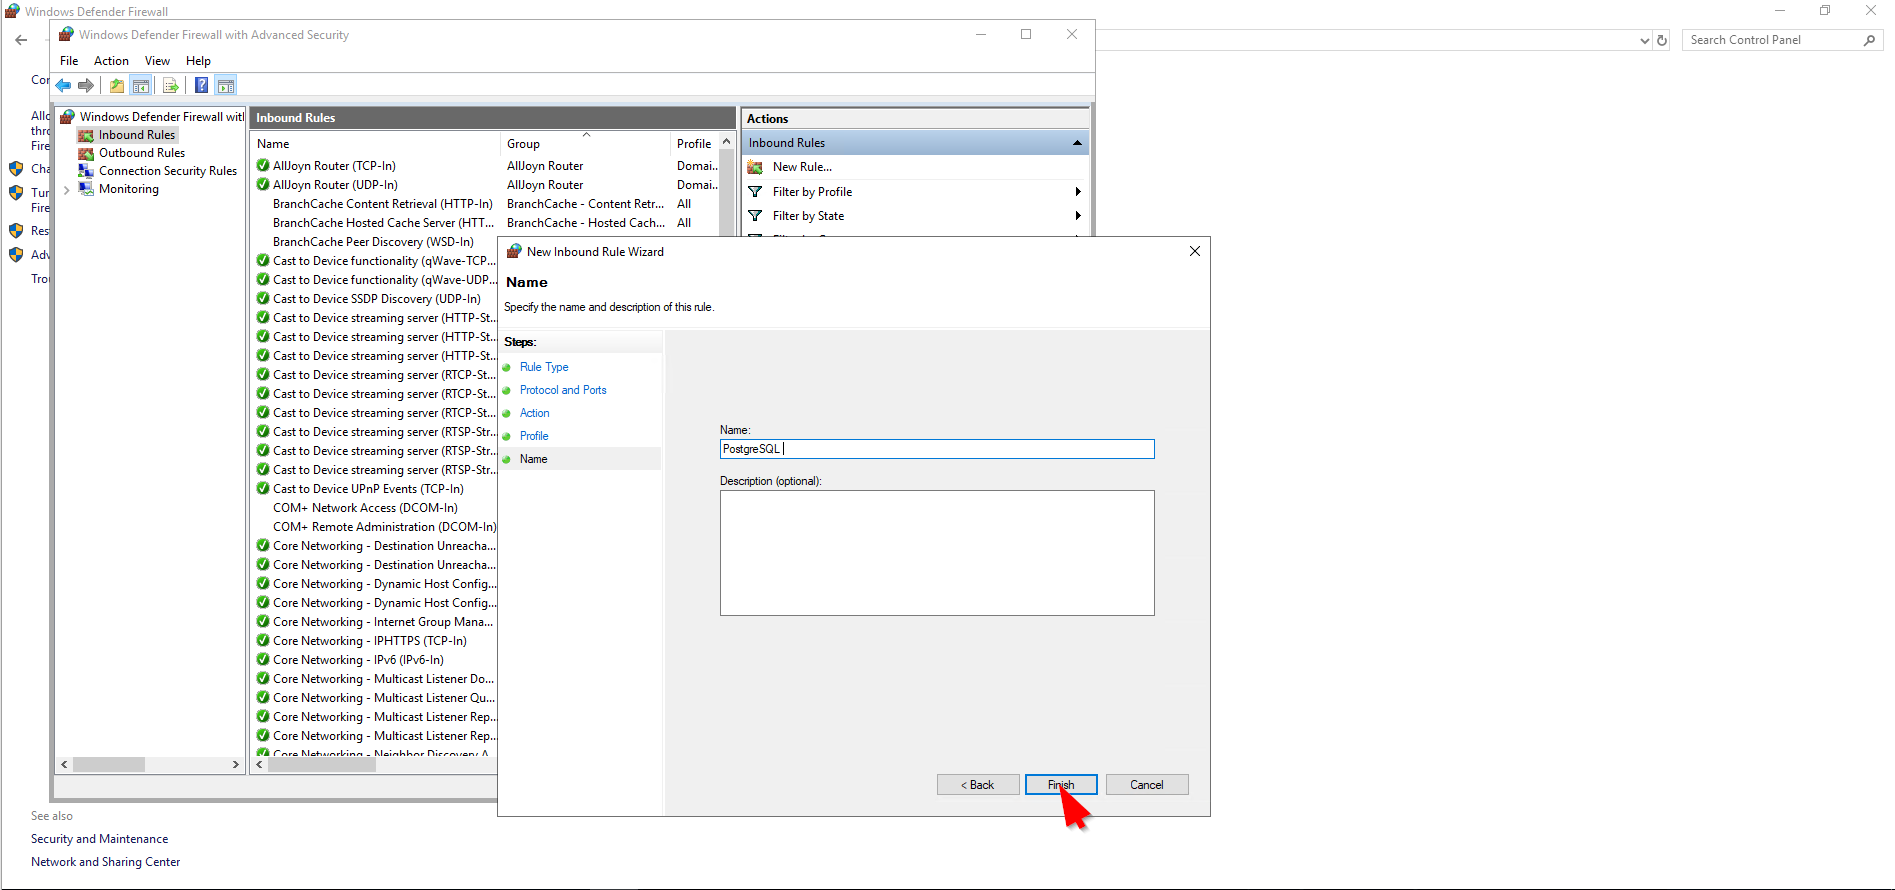Click the rule Name input field
The image size is (1895, 890).
(x=937, y=449)
